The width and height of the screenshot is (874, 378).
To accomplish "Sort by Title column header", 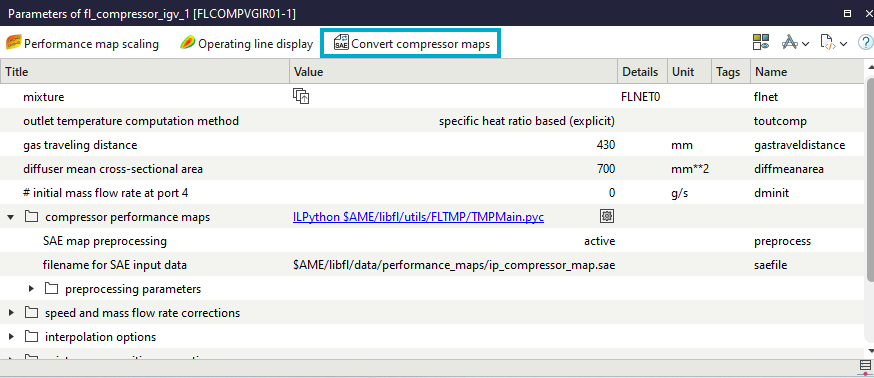I will pyautogui.click(x=145, y=72).
